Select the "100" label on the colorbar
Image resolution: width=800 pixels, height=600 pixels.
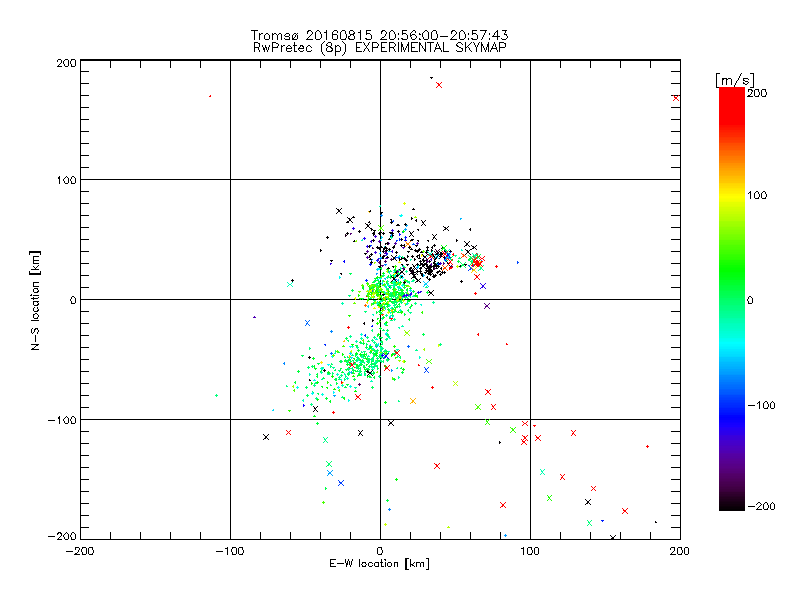(x=757, y=195)
